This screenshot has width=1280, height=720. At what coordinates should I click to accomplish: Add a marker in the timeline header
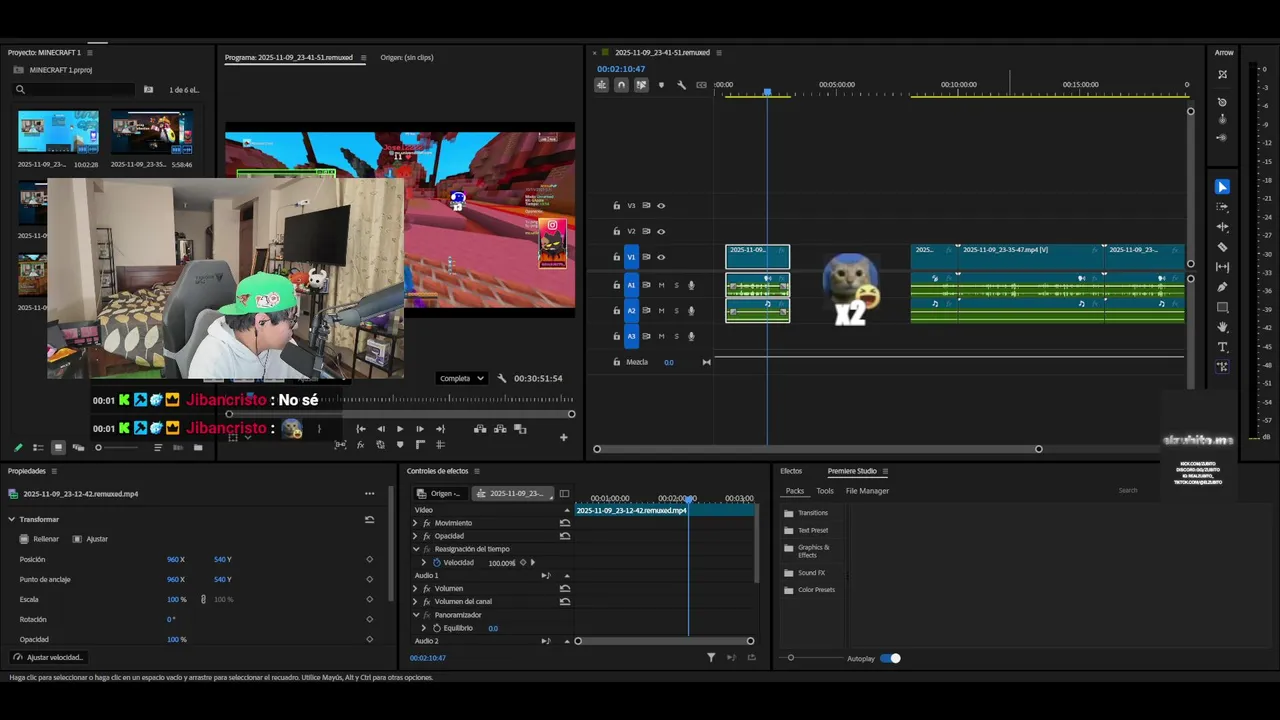661,85
